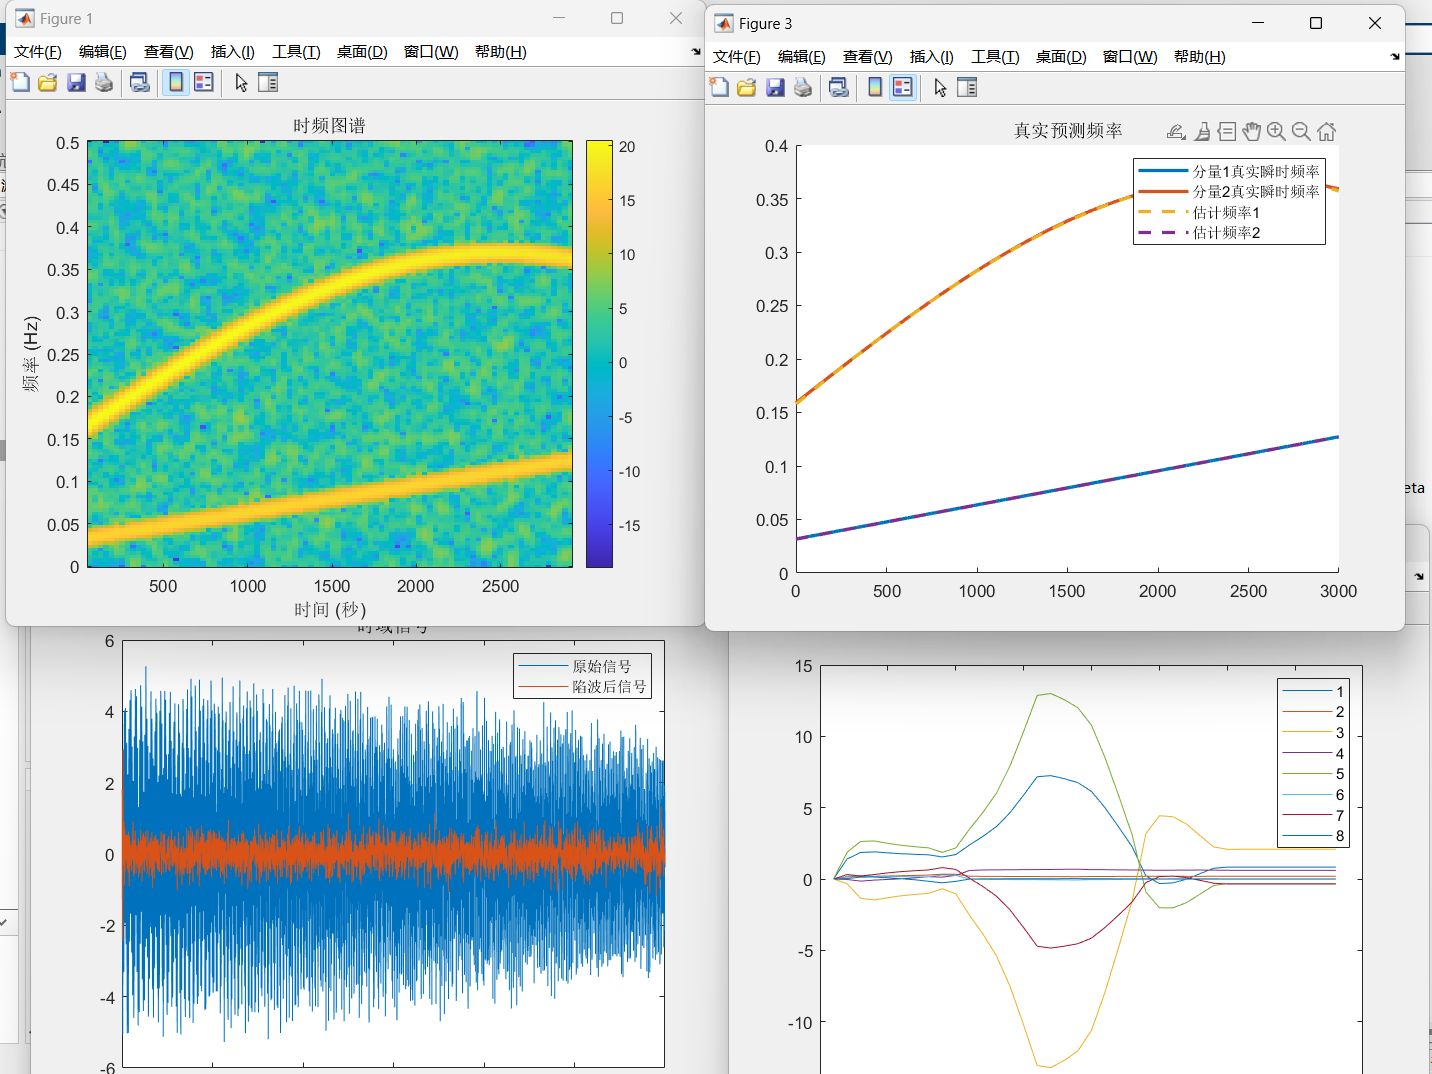Open 桌面(D) menu in Figure 3

pos(1061,57)
